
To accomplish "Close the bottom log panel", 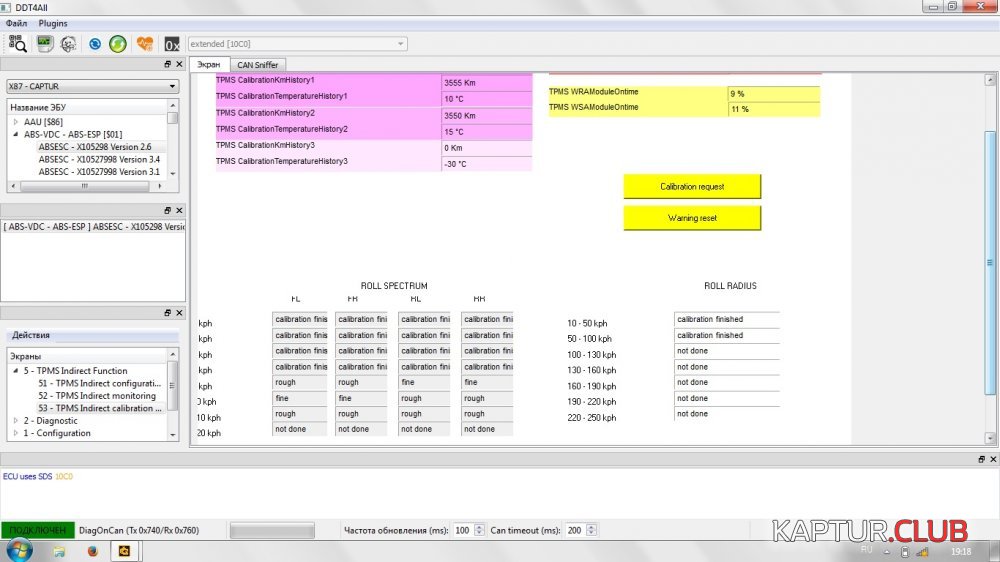I will tap(993, 459).
